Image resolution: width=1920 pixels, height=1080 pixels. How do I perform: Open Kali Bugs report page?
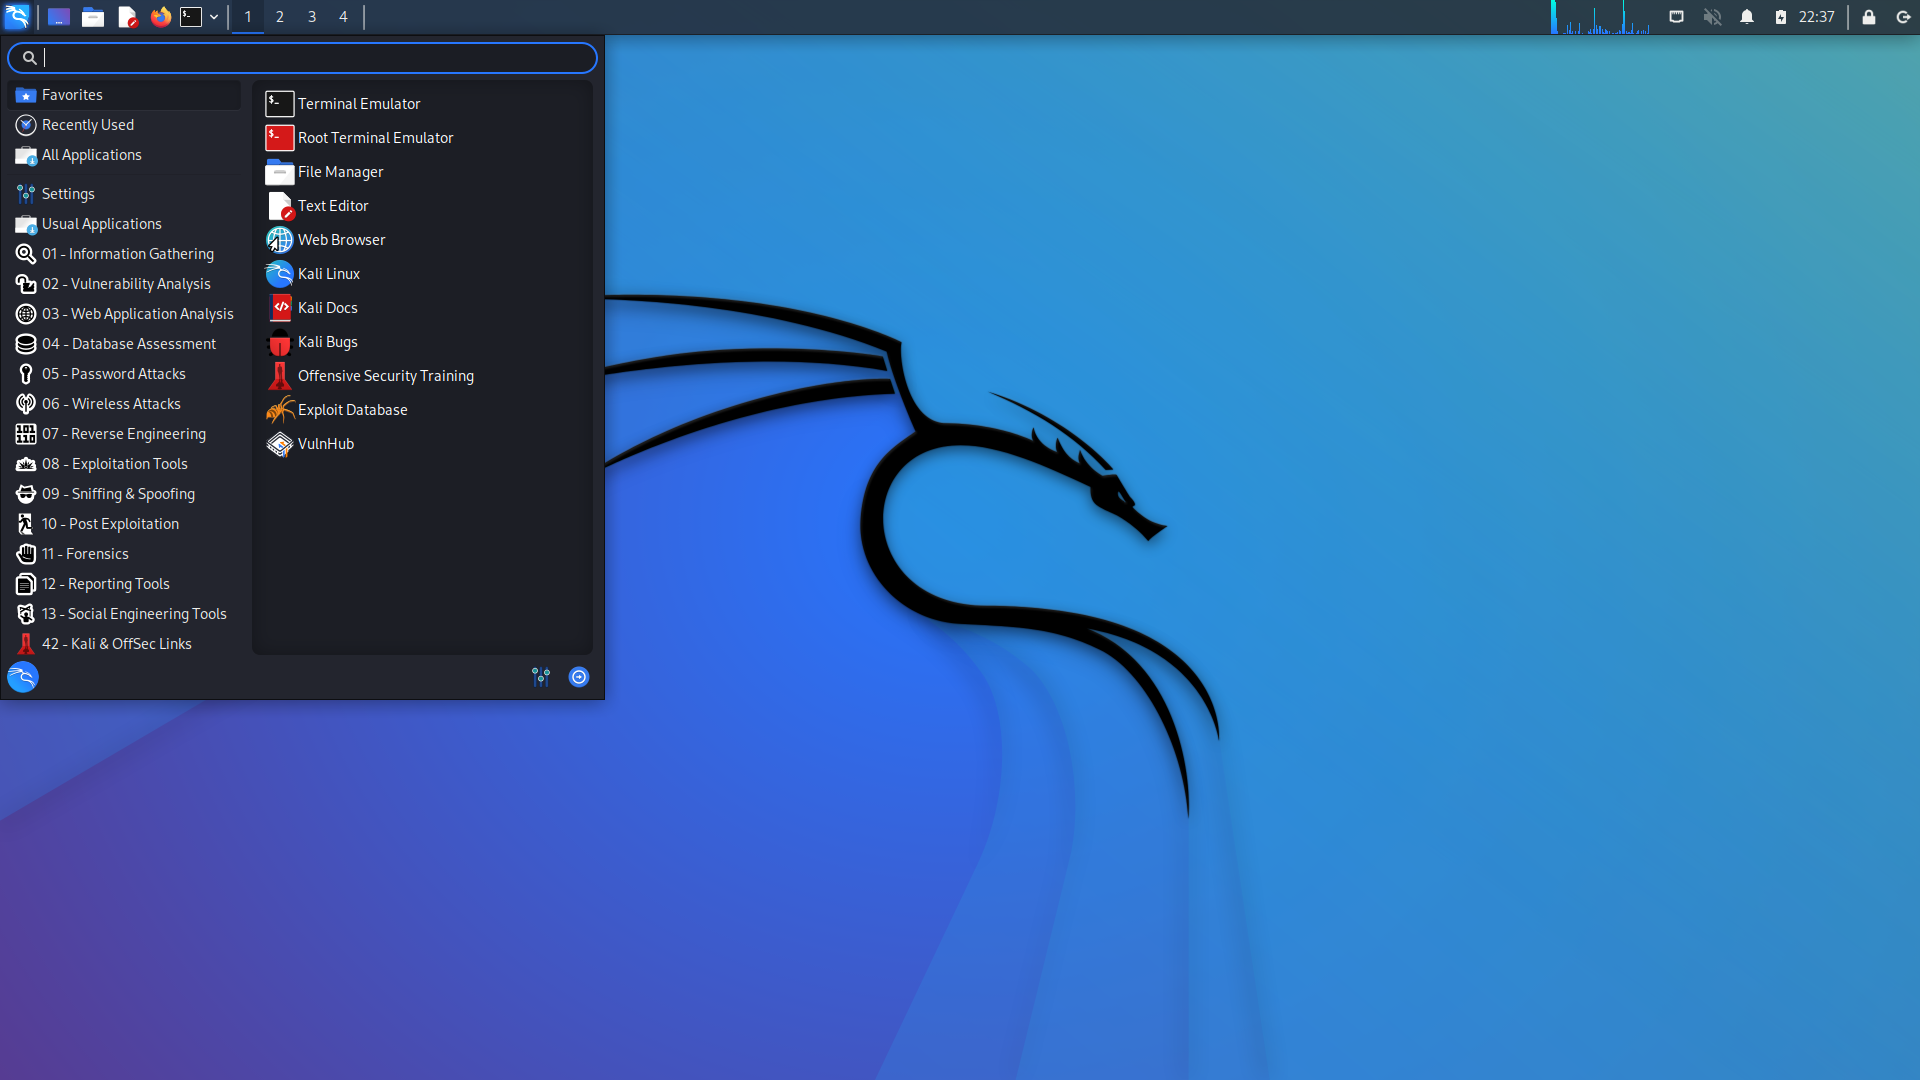(326, 340)
